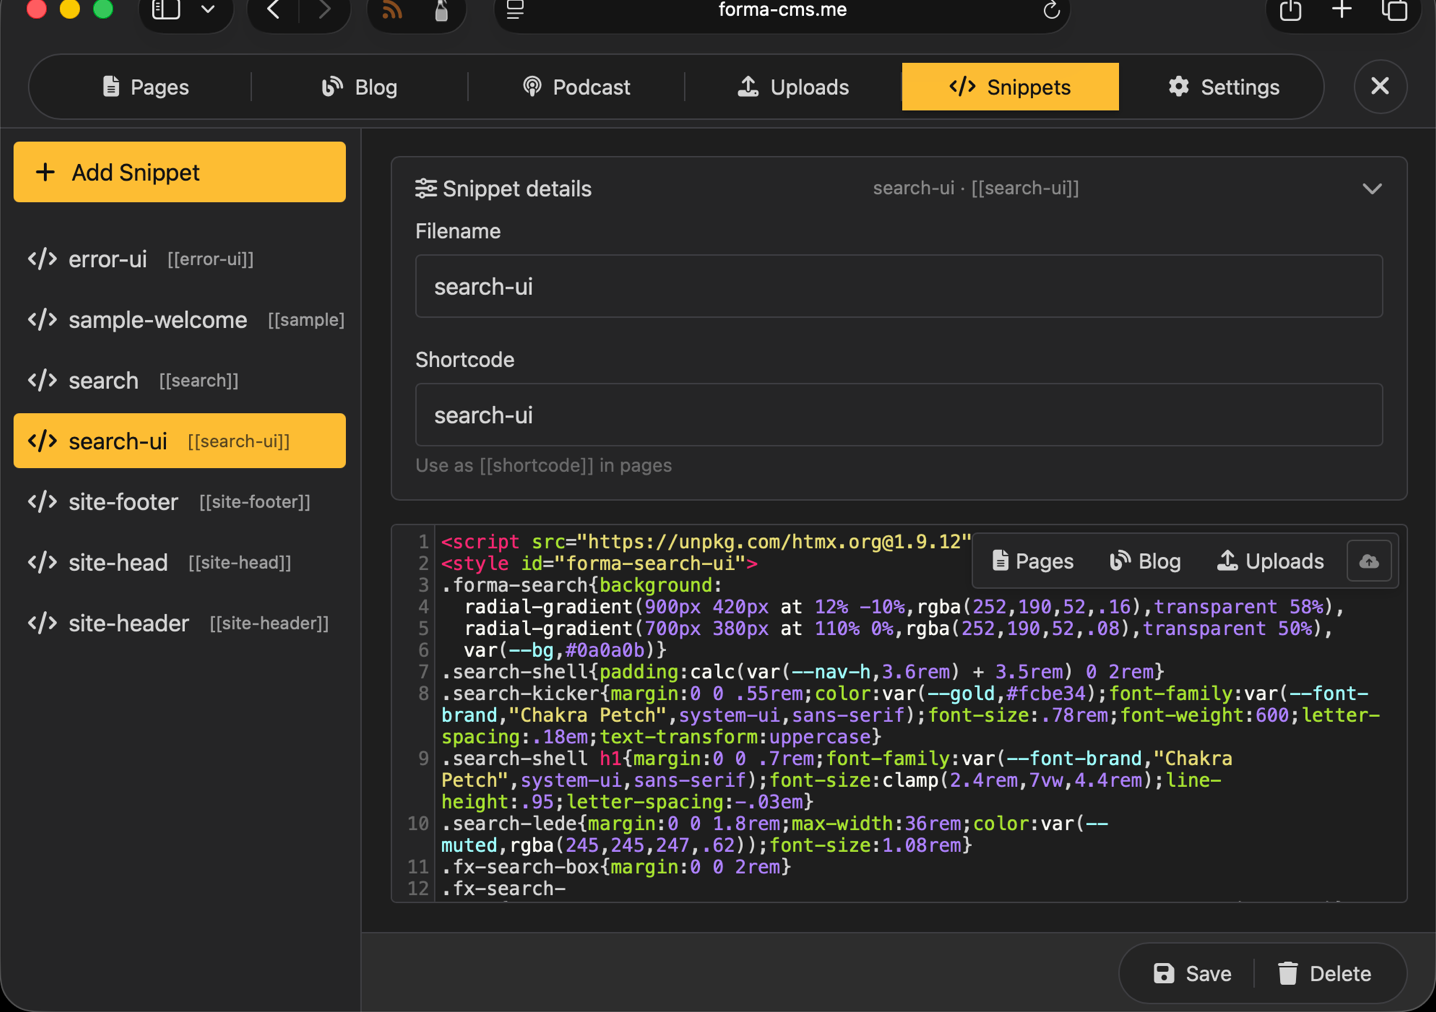The height and width of the screenshot is (1012, 1436).
Task: Reload the forma-cms.me page
Action: [1051, 11]
